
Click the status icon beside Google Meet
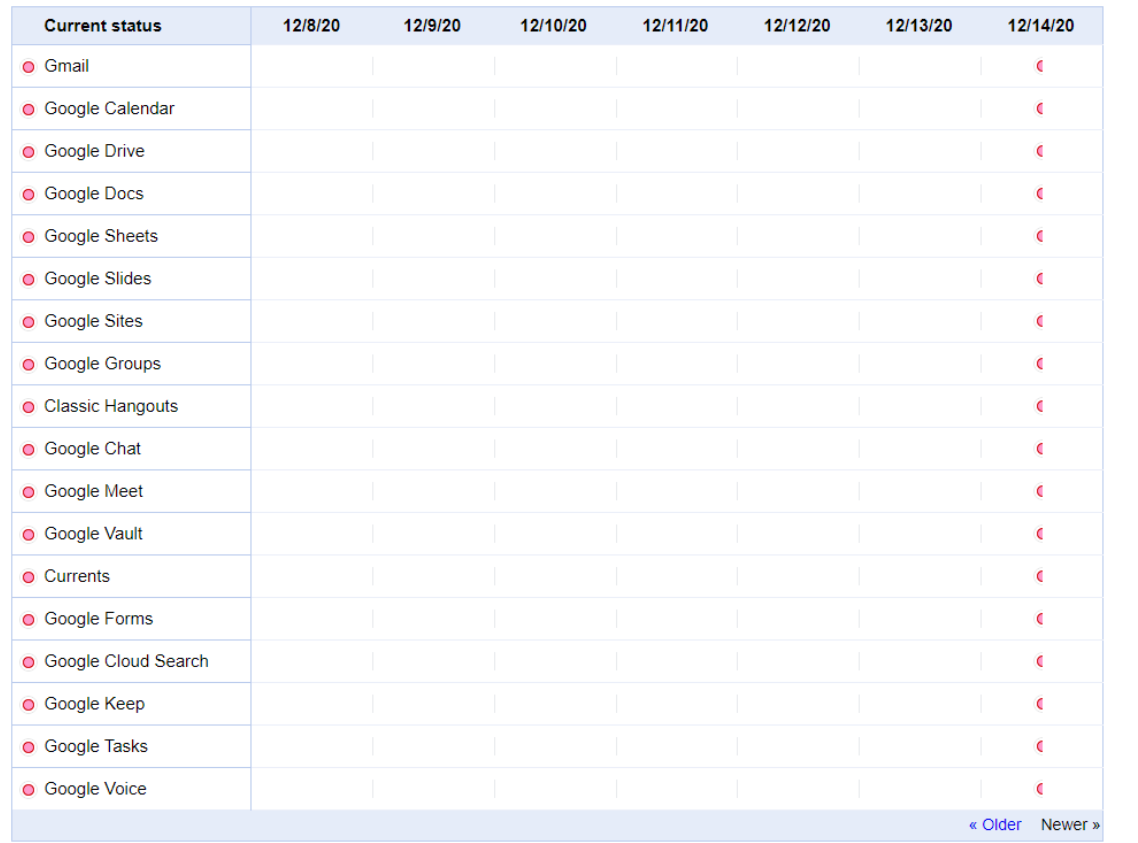[x=29, y=492]
